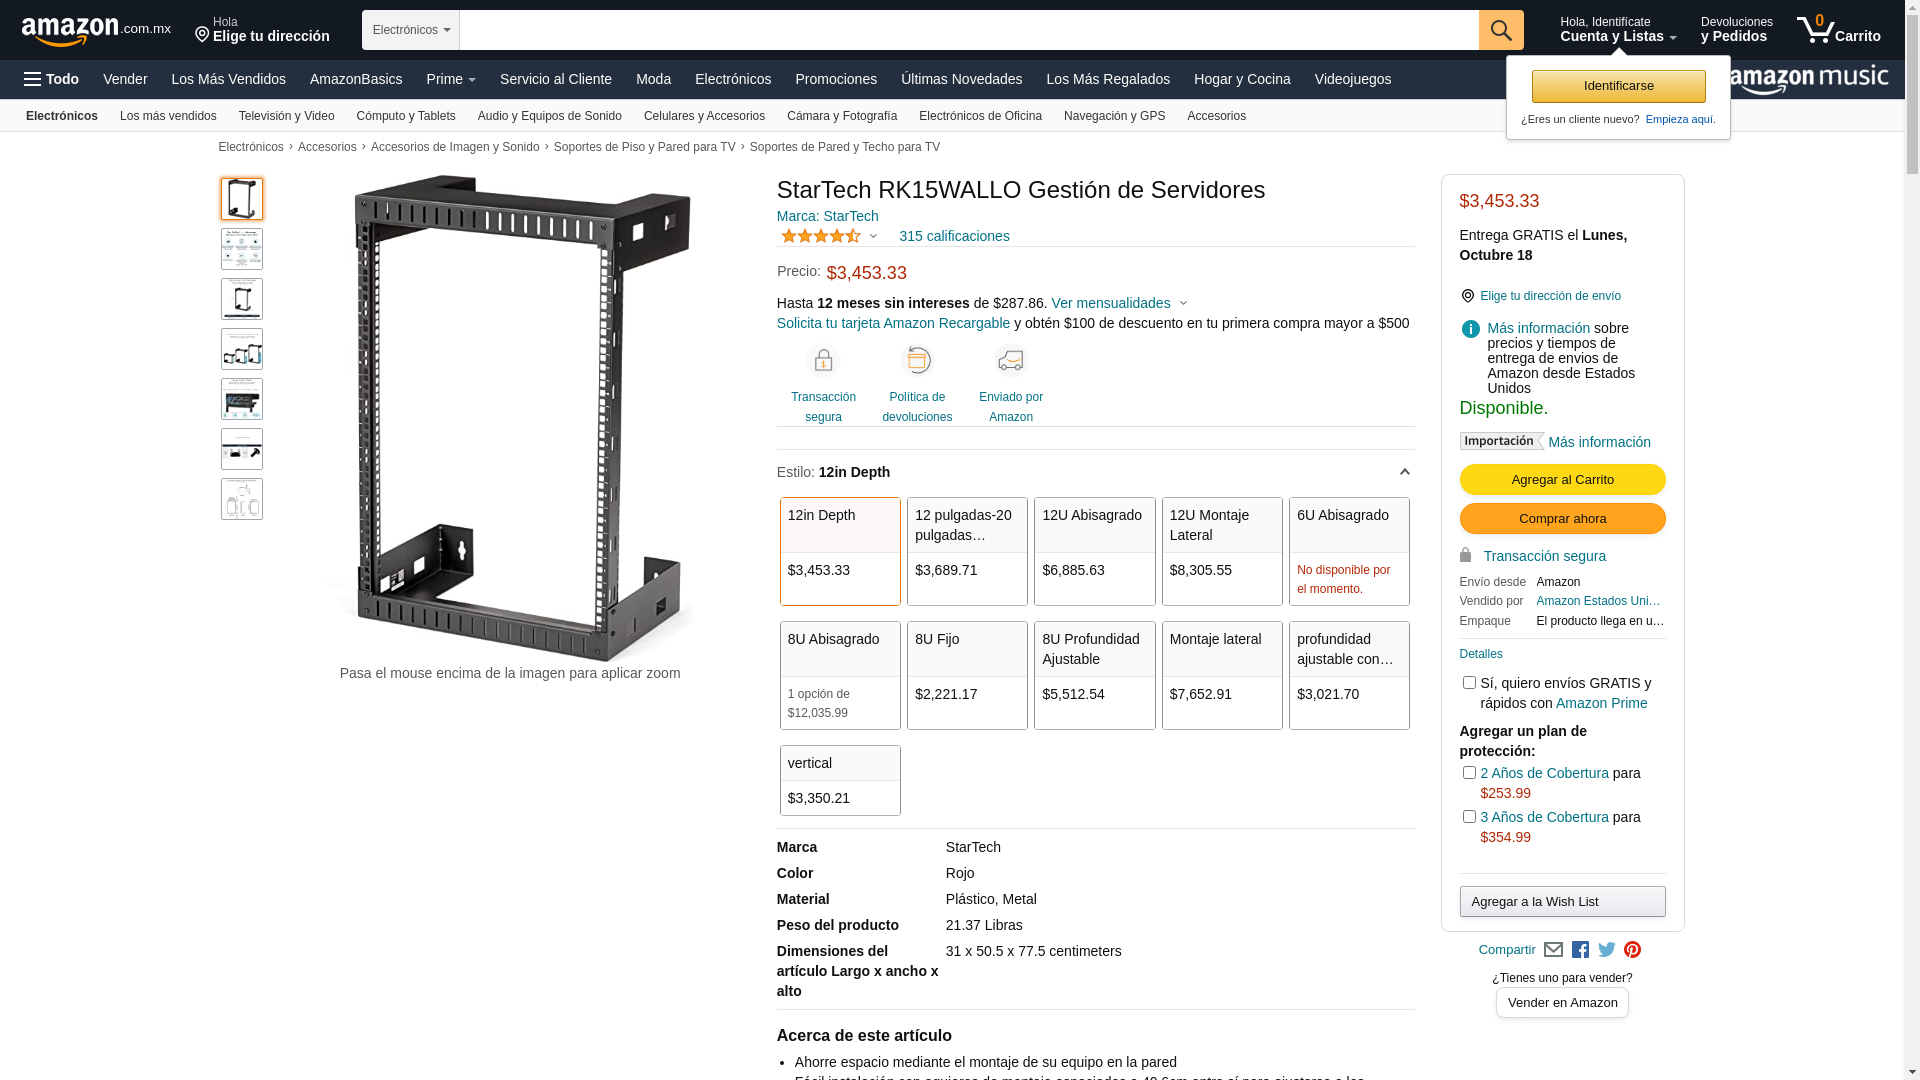Click the Amazon.com.mx logo
The width and height of the screenshot is (1920, 1080).
point(96,31)
